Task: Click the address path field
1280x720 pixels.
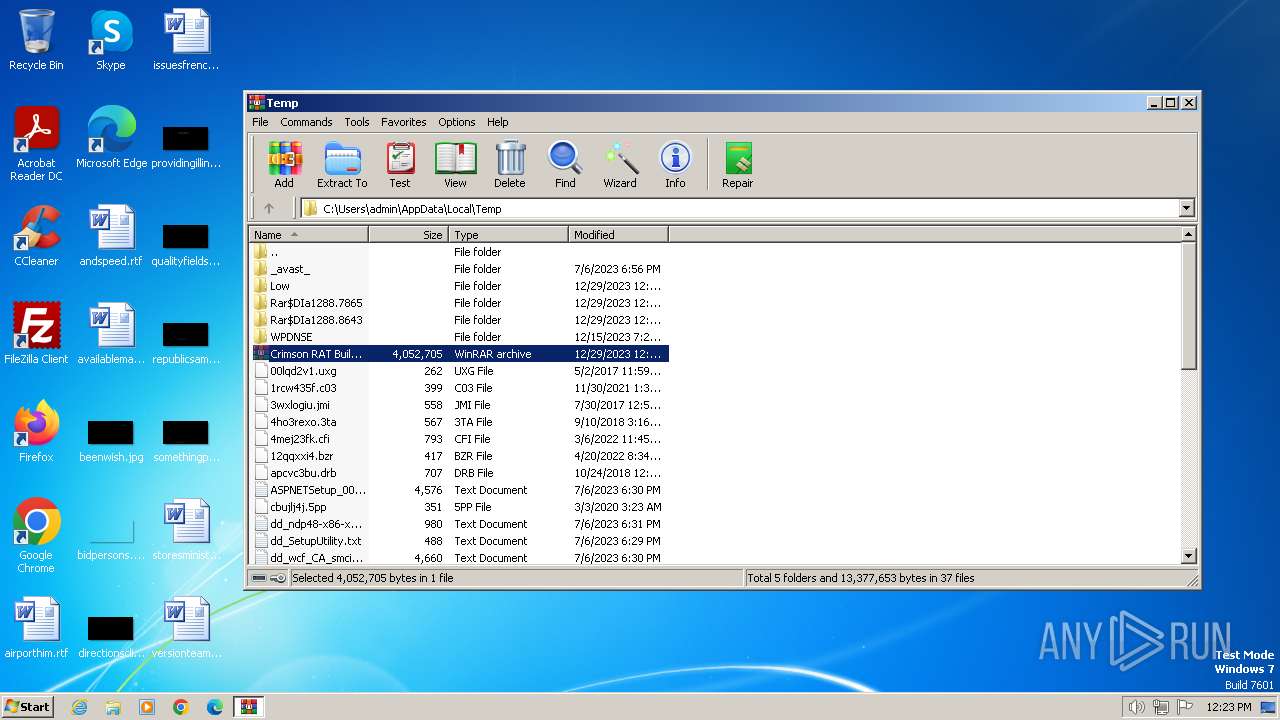Action: coord(740,208)
